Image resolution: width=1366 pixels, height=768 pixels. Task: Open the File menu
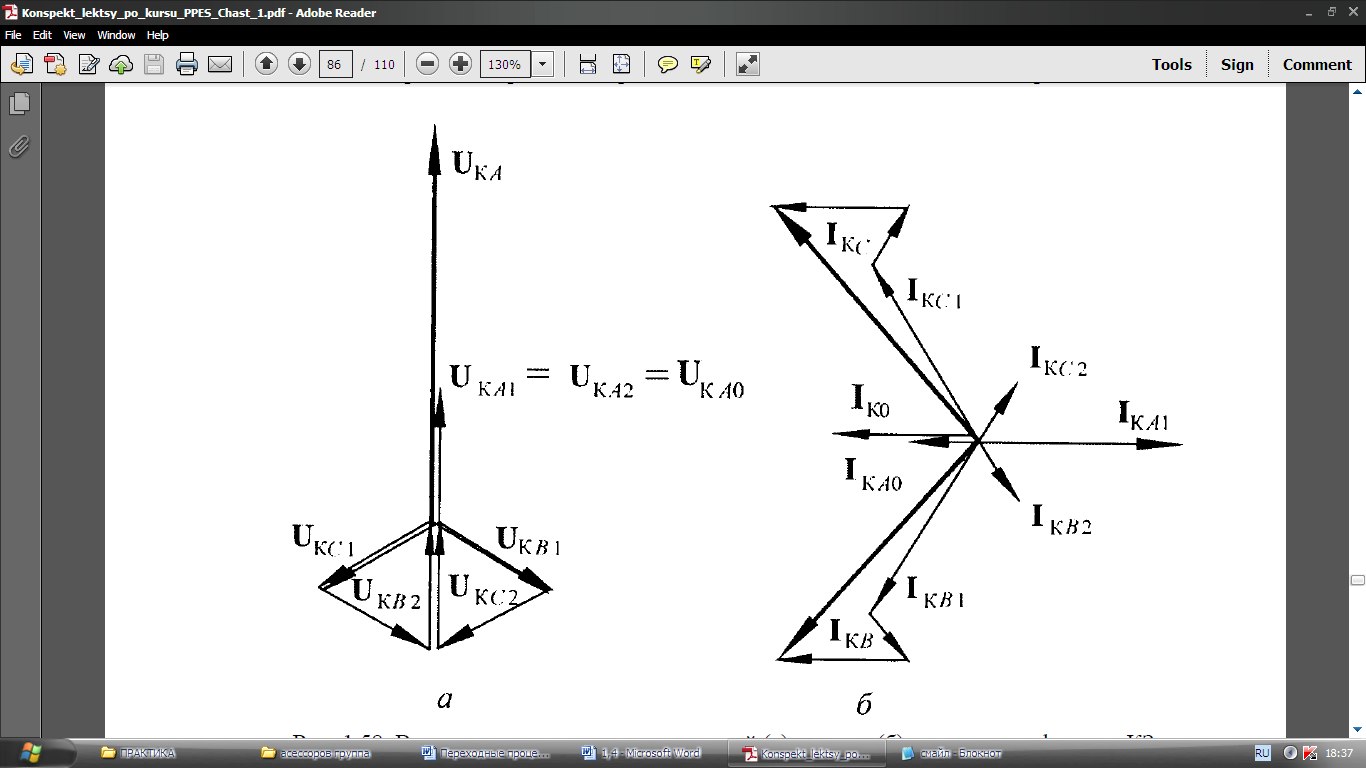coord(14,35)
